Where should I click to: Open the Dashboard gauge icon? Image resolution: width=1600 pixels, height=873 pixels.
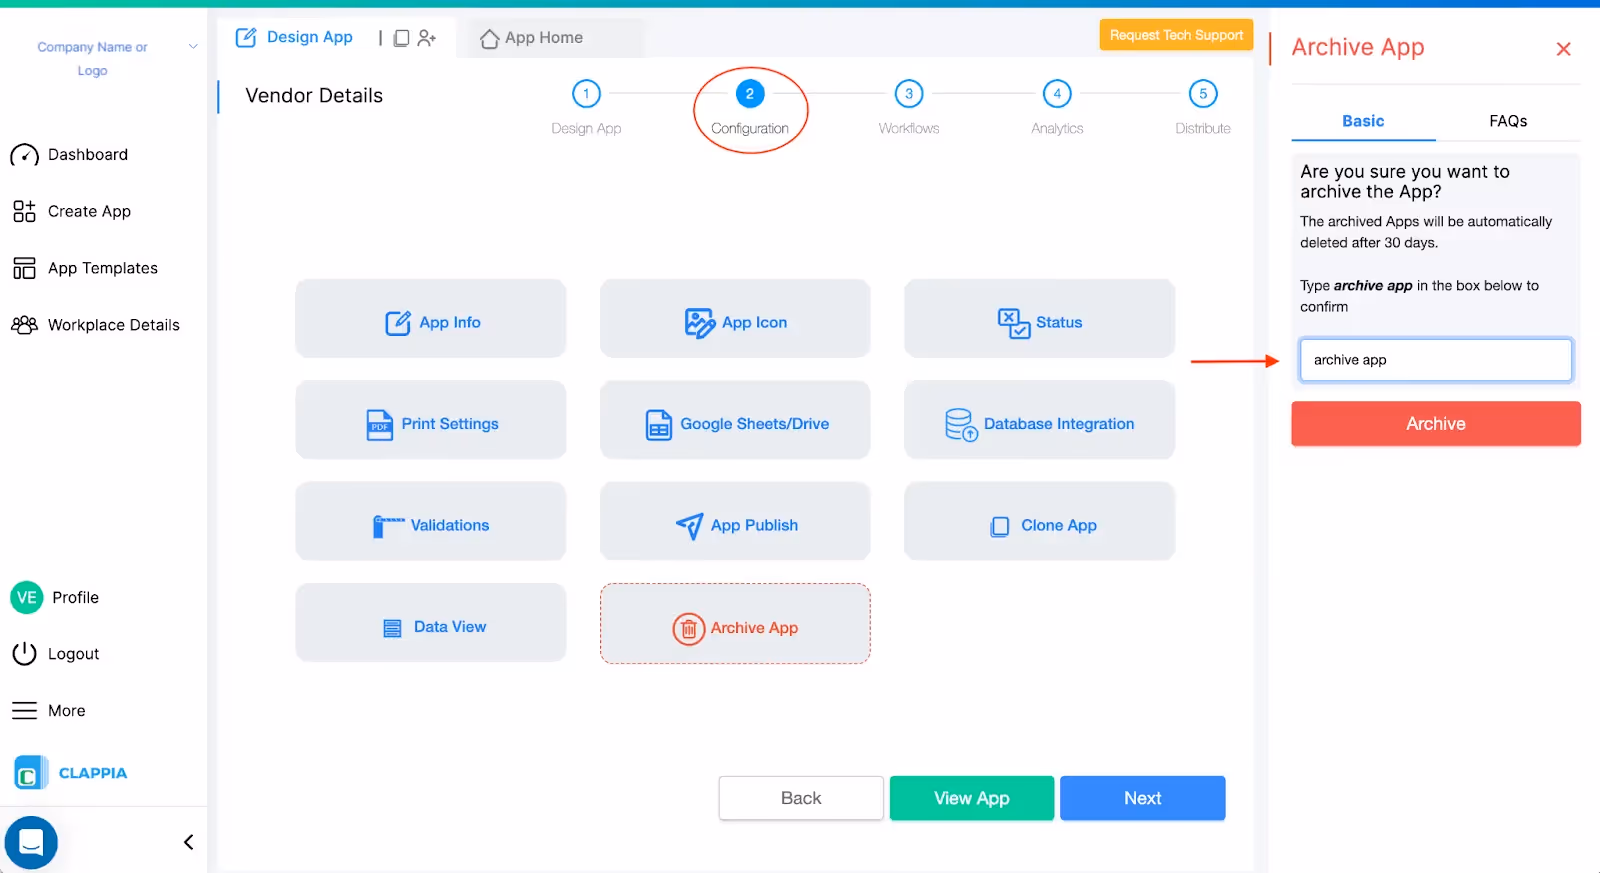click(24, 155)
